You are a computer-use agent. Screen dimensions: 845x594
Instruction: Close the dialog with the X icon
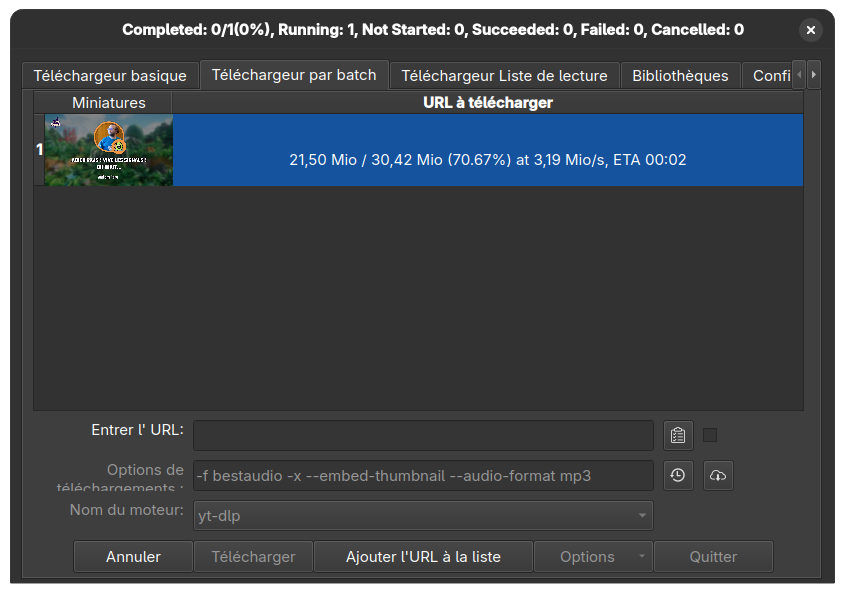pyautogui.click(x=811, y=30)
